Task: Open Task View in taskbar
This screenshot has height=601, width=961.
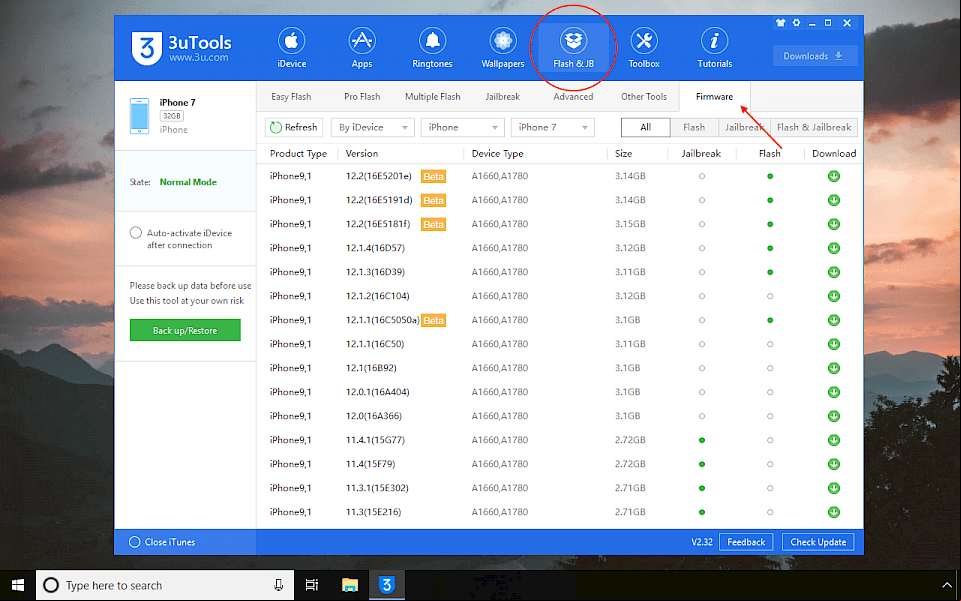Action: click(312, 586)
